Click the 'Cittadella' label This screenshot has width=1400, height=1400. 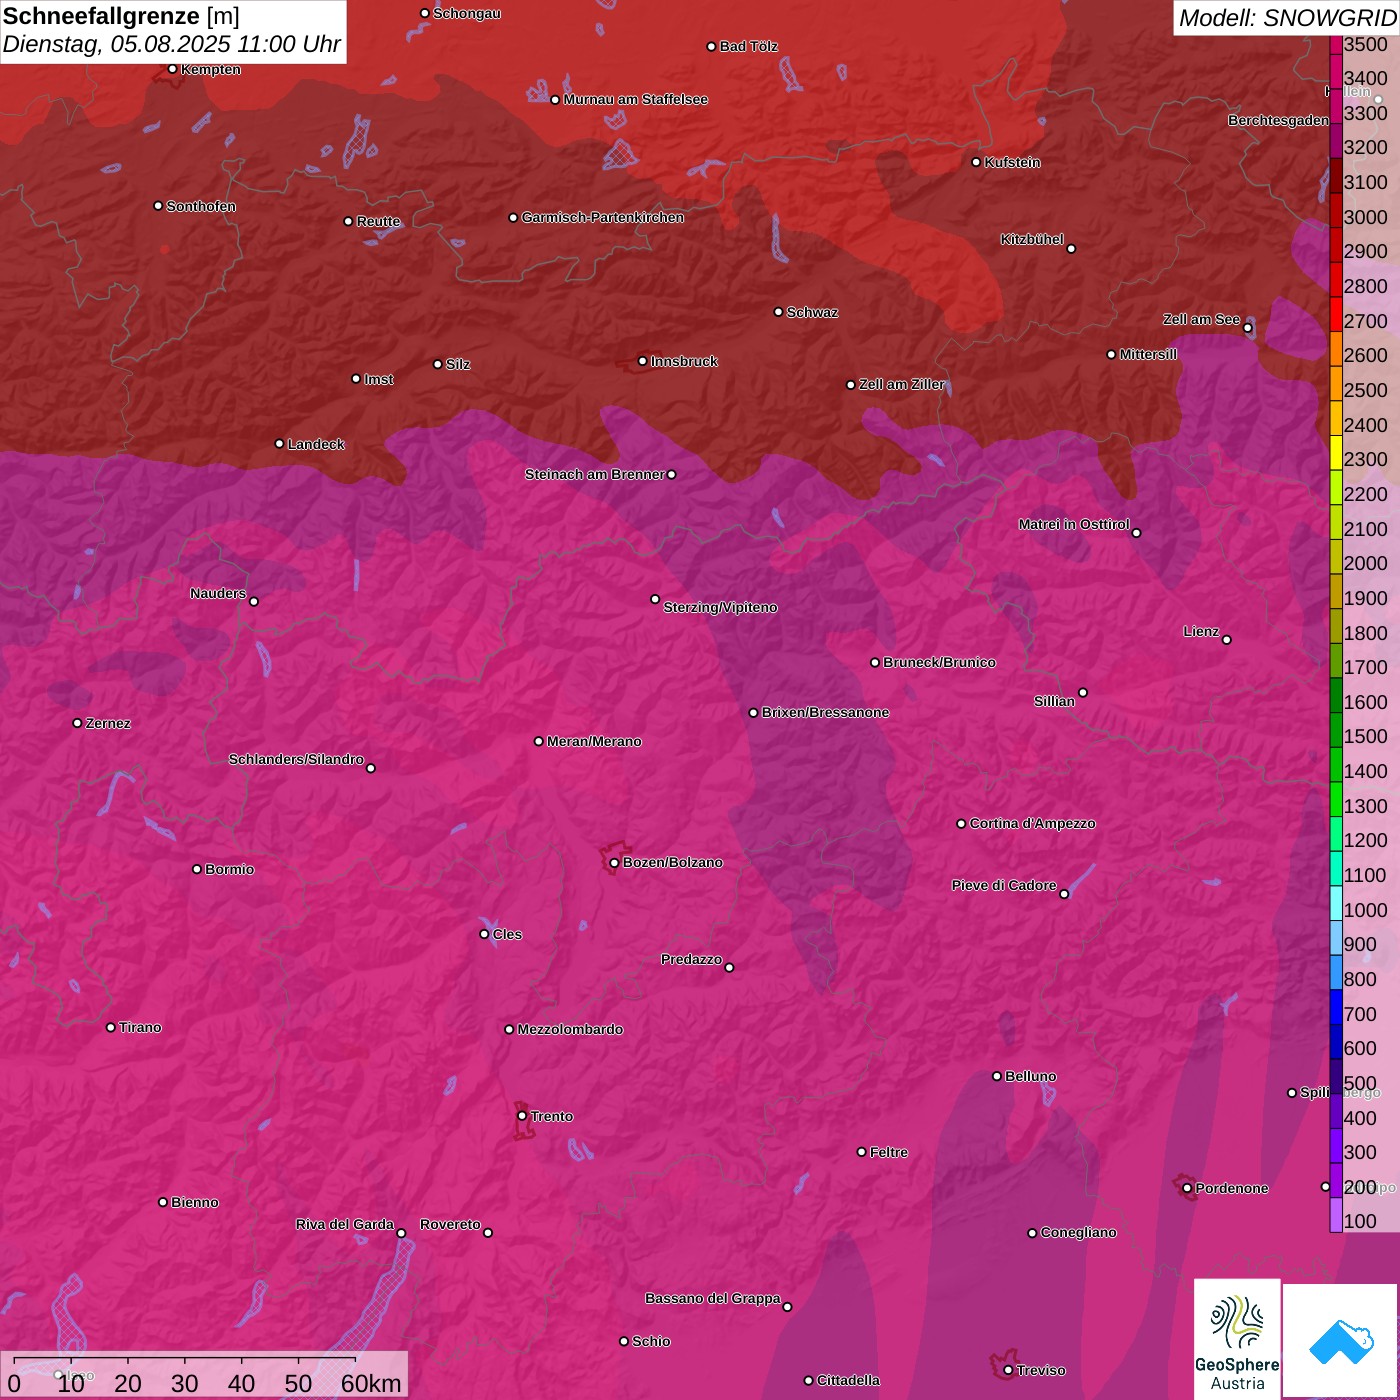848,1380
